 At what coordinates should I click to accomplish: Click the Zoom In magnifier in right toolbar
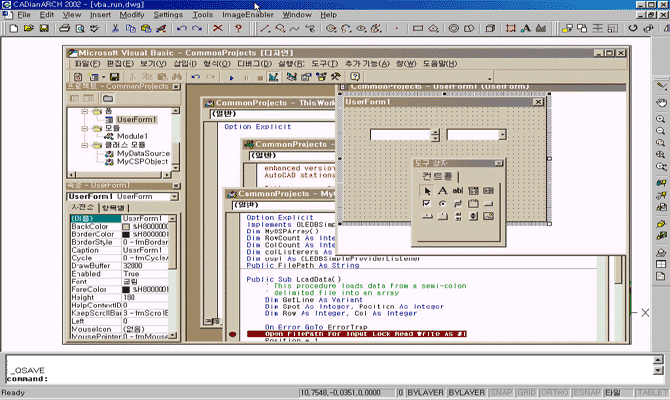point(661,119)
